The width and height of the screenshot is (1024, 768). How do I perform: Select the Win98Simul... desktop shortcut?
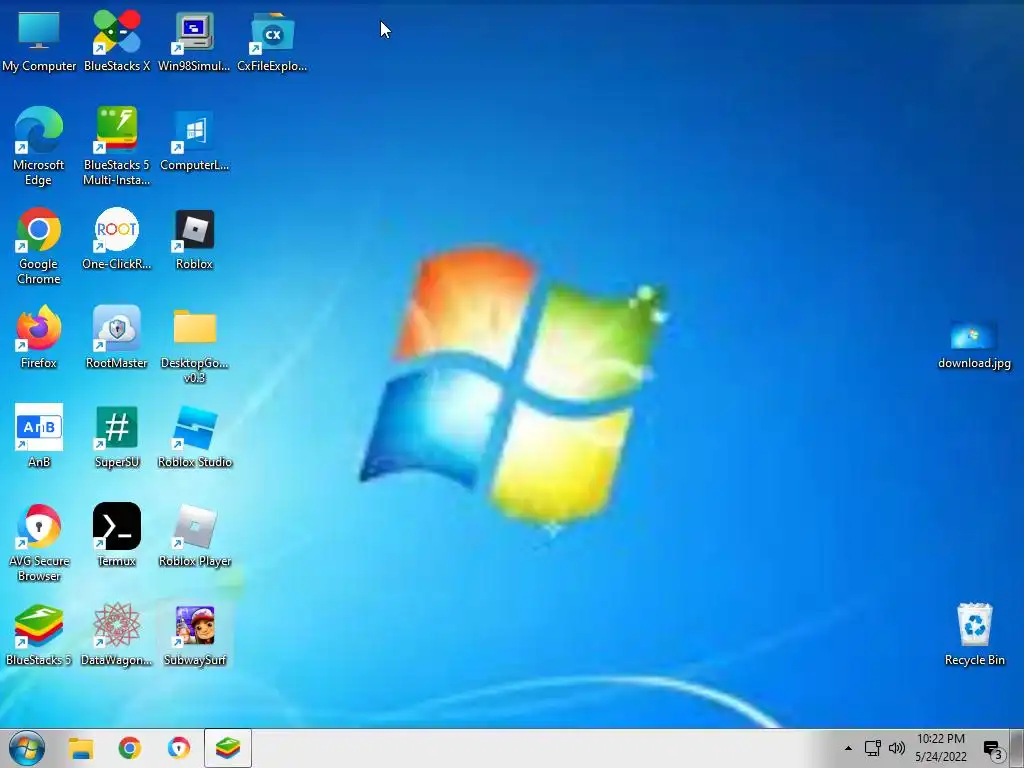pyautogui.click(x=194, y=40)
